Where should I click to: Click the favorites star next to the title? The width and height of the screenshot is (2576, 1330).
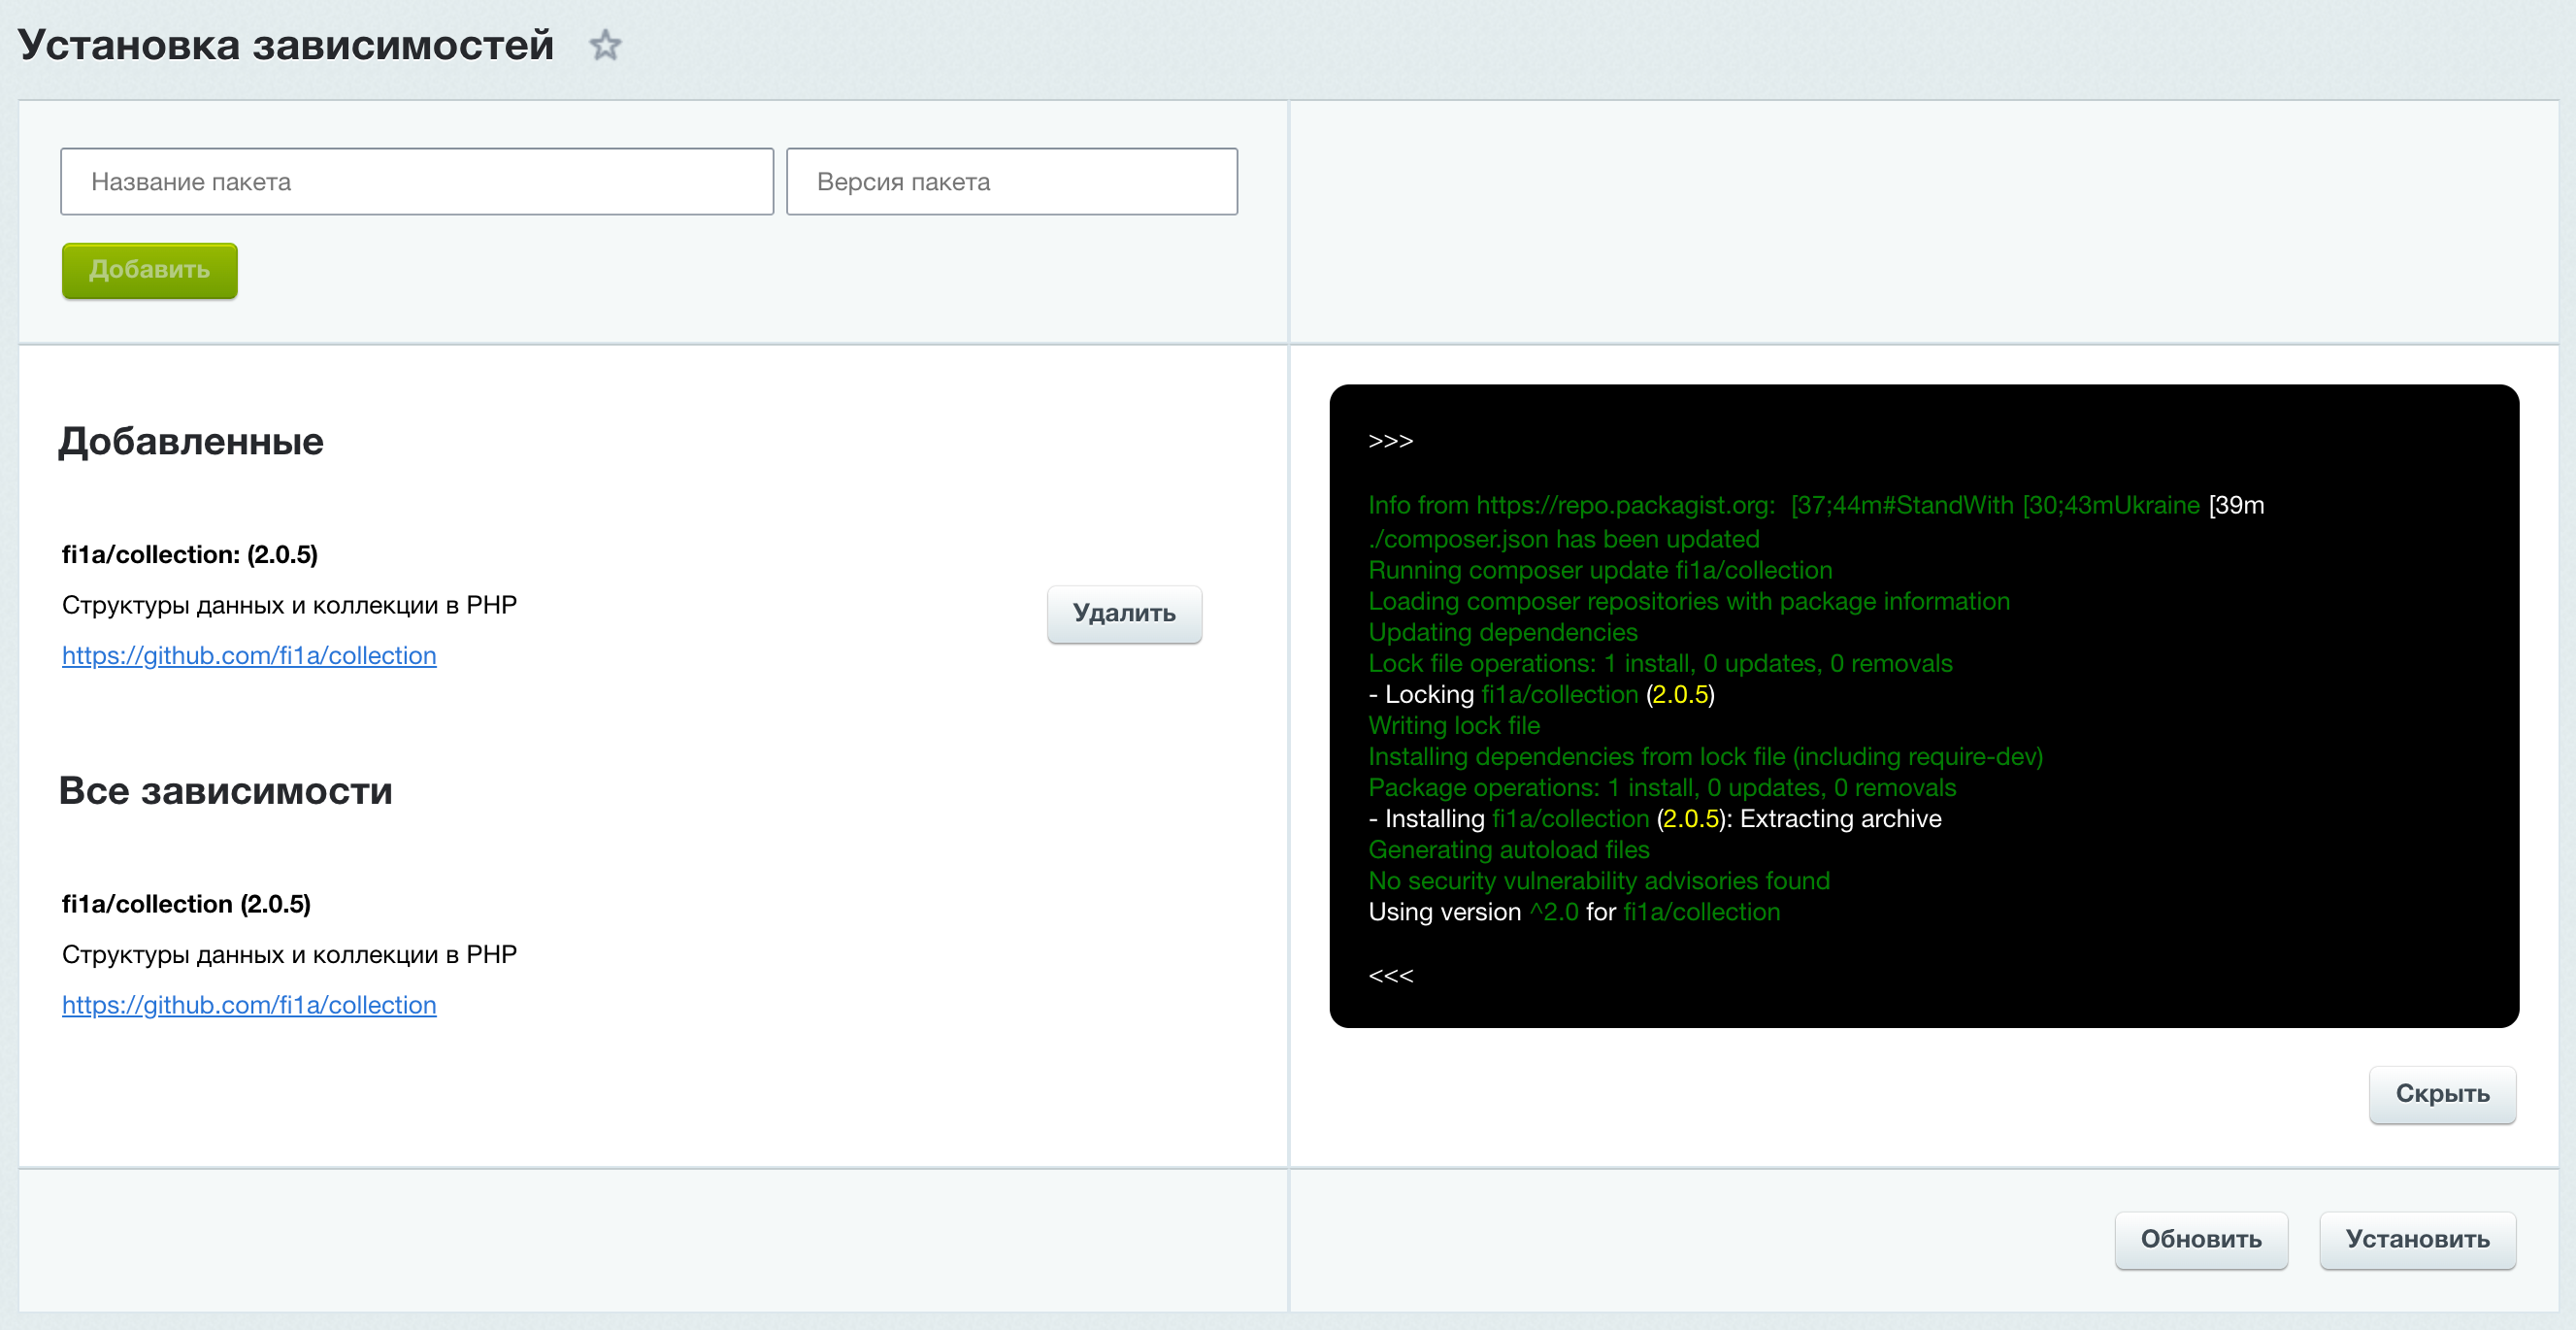point(605,45)
